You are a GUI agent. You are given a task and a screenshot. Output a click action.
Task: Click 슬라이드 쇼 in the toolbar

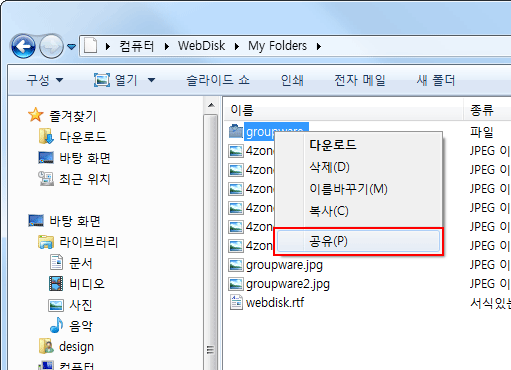tap(218, 80)
